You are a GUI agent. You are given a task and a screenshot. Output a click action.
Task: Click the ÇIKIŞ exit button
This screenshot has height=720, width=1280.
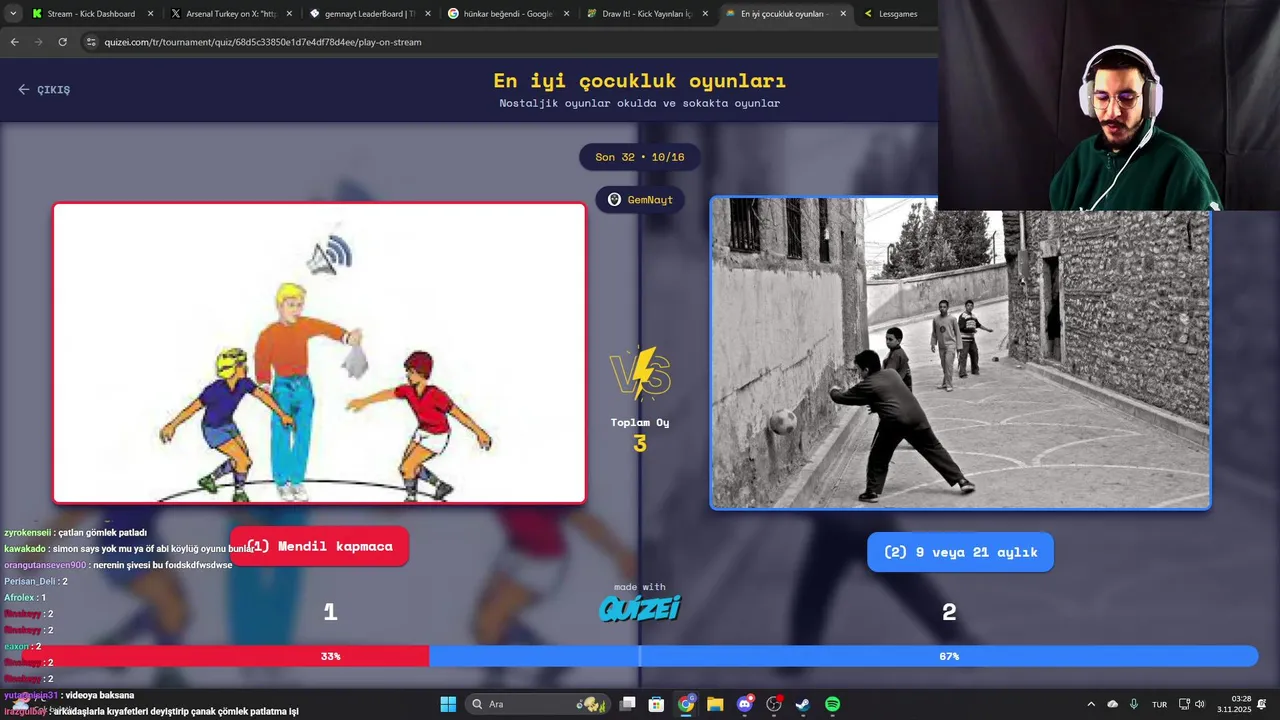tap(44, 89)
